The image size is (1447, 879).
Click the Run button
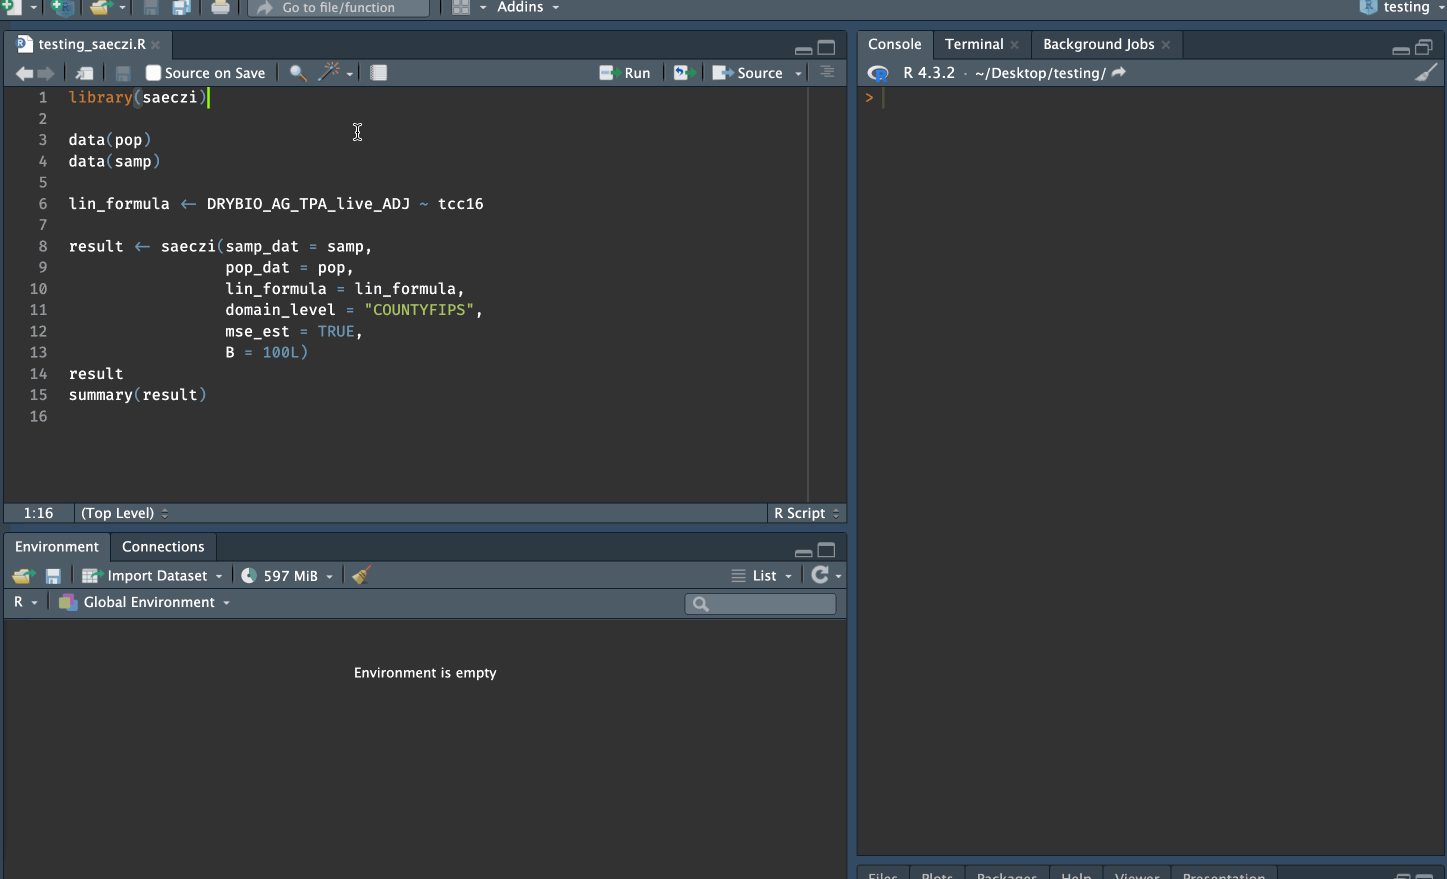pyautogui.click(x=626, y=73)
